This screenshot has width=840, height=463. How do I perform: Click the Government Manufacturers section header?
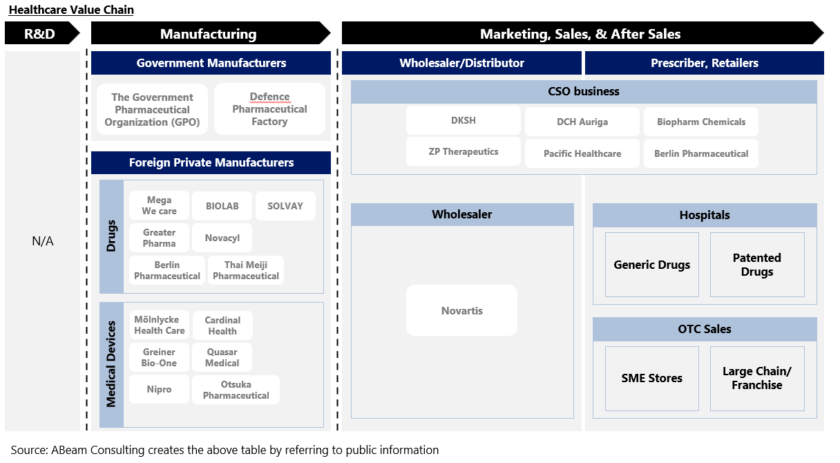211,63
